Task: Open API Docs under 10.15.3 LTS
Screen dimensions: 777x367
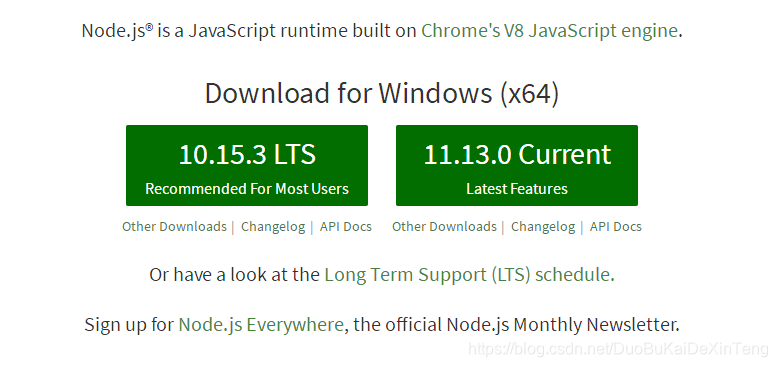Action: coord(346,227)
